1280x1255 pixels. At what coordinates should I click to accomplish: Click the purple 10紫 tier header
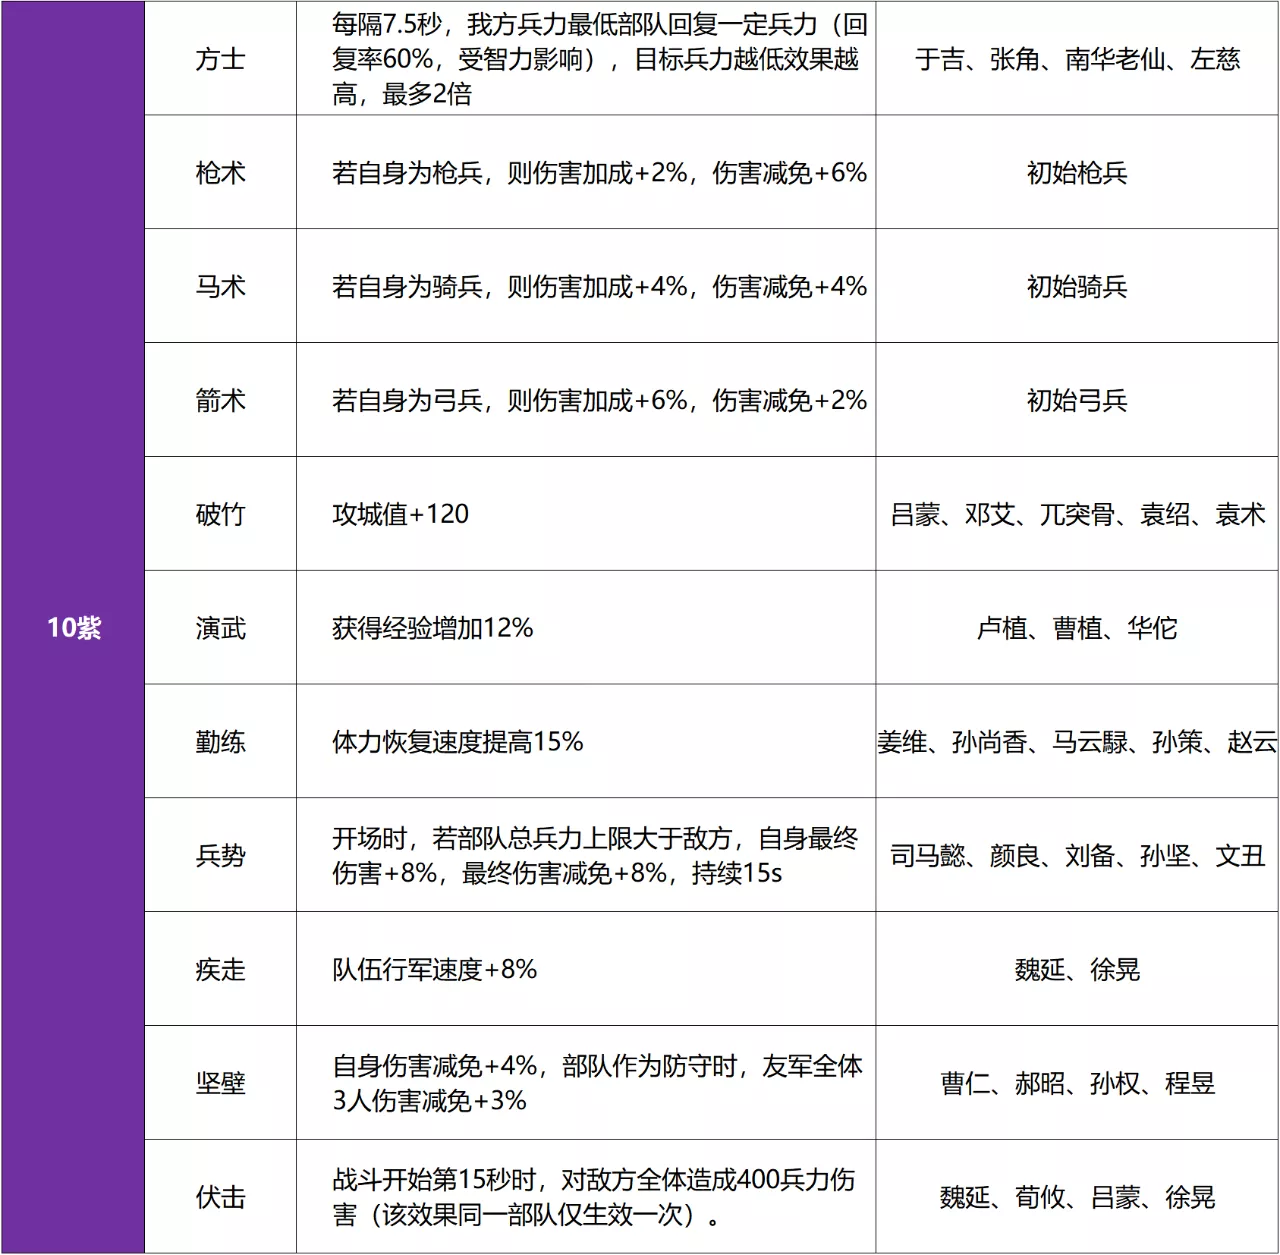75,630
